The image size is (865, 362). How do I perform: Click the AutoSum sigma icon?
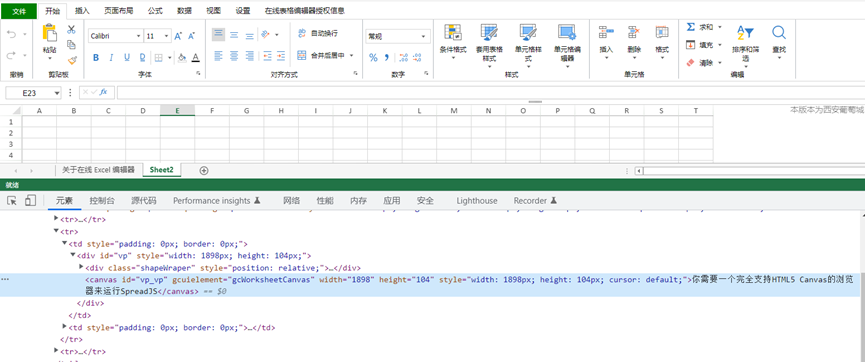pyautogui.click(x=690, y=26)
